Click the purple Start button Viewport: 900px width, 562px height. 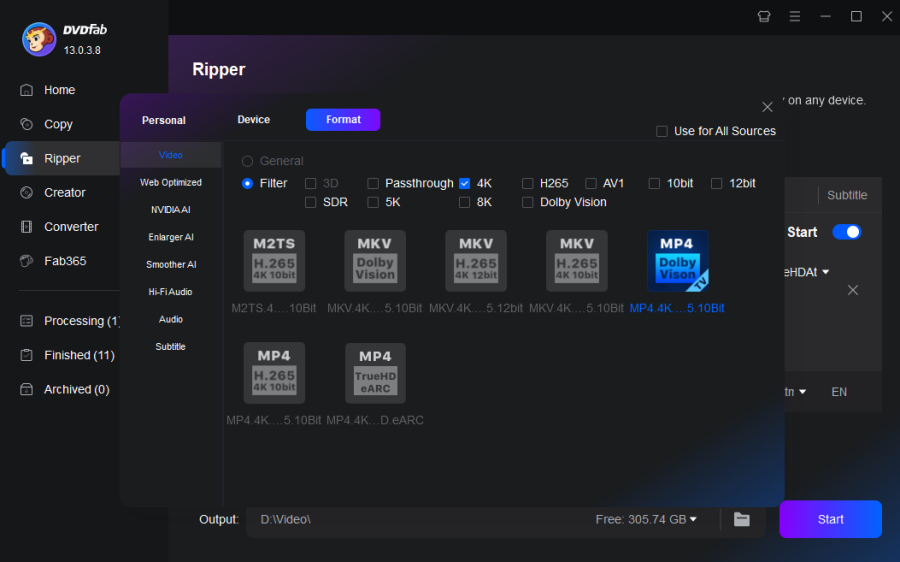(830, 519)
